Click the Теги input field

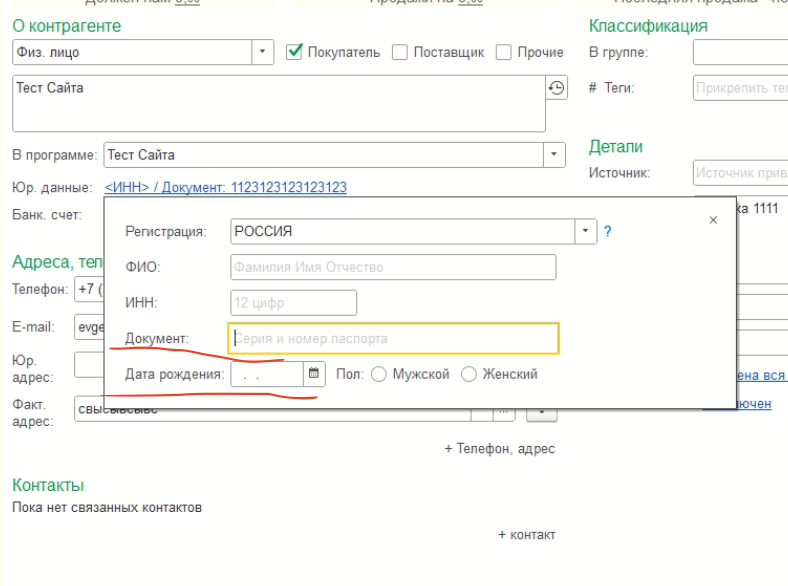[740, 88]
